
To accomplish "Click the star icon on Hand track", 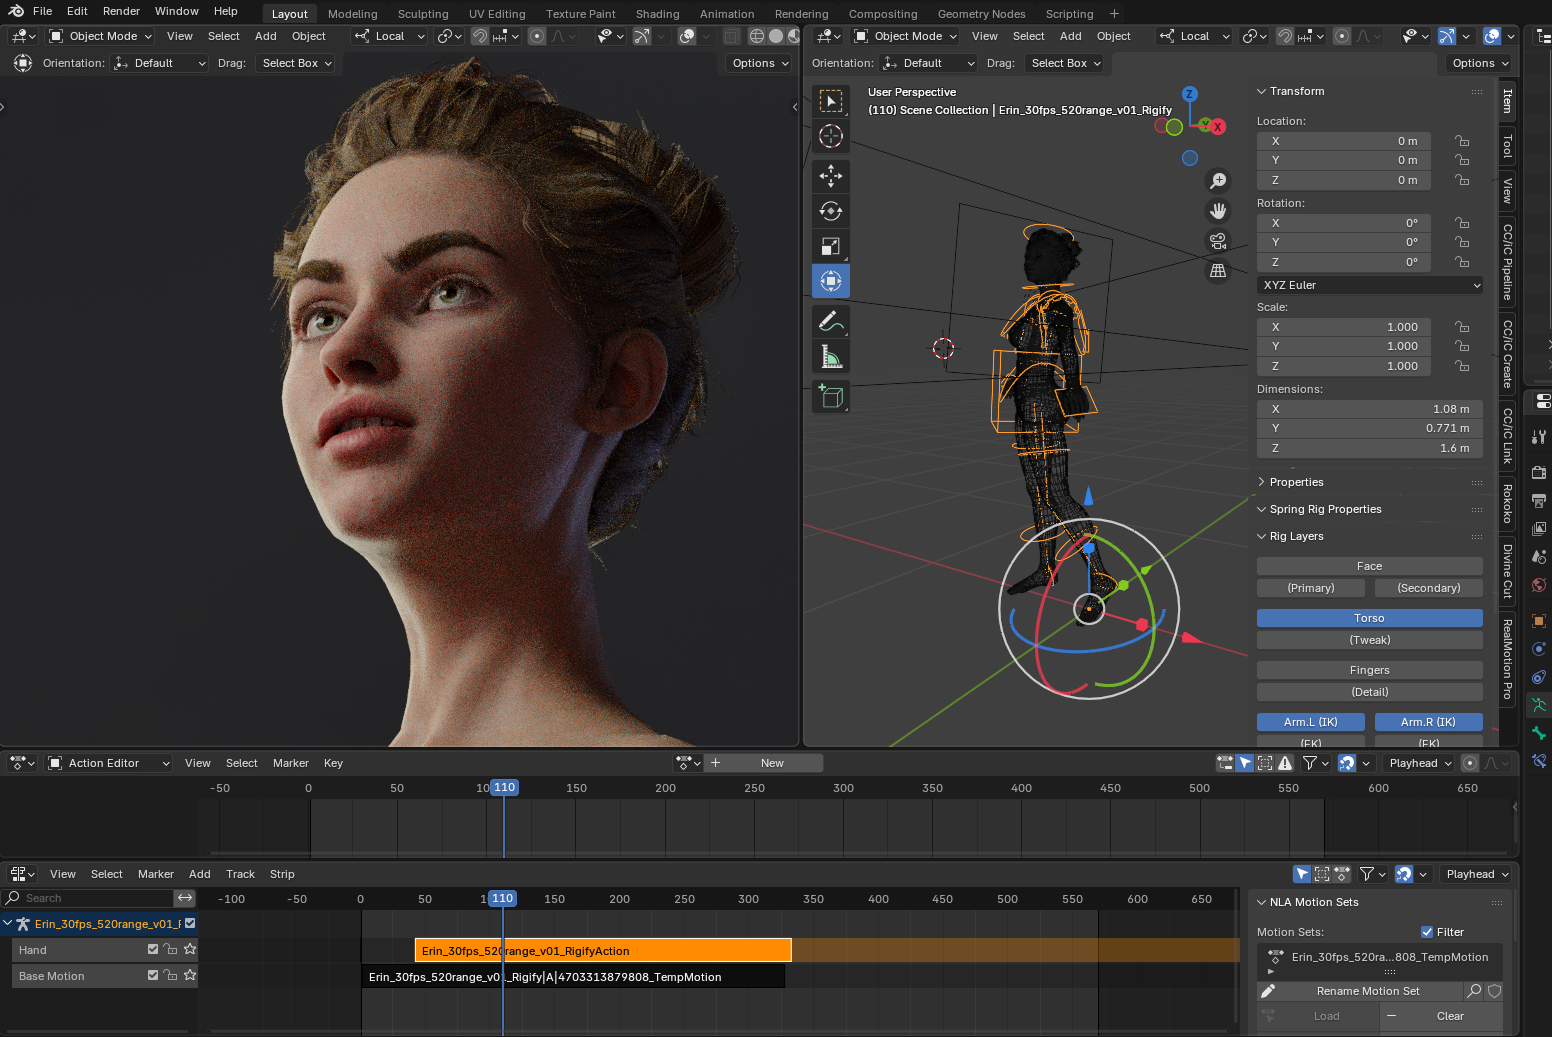I will point(190,949).
